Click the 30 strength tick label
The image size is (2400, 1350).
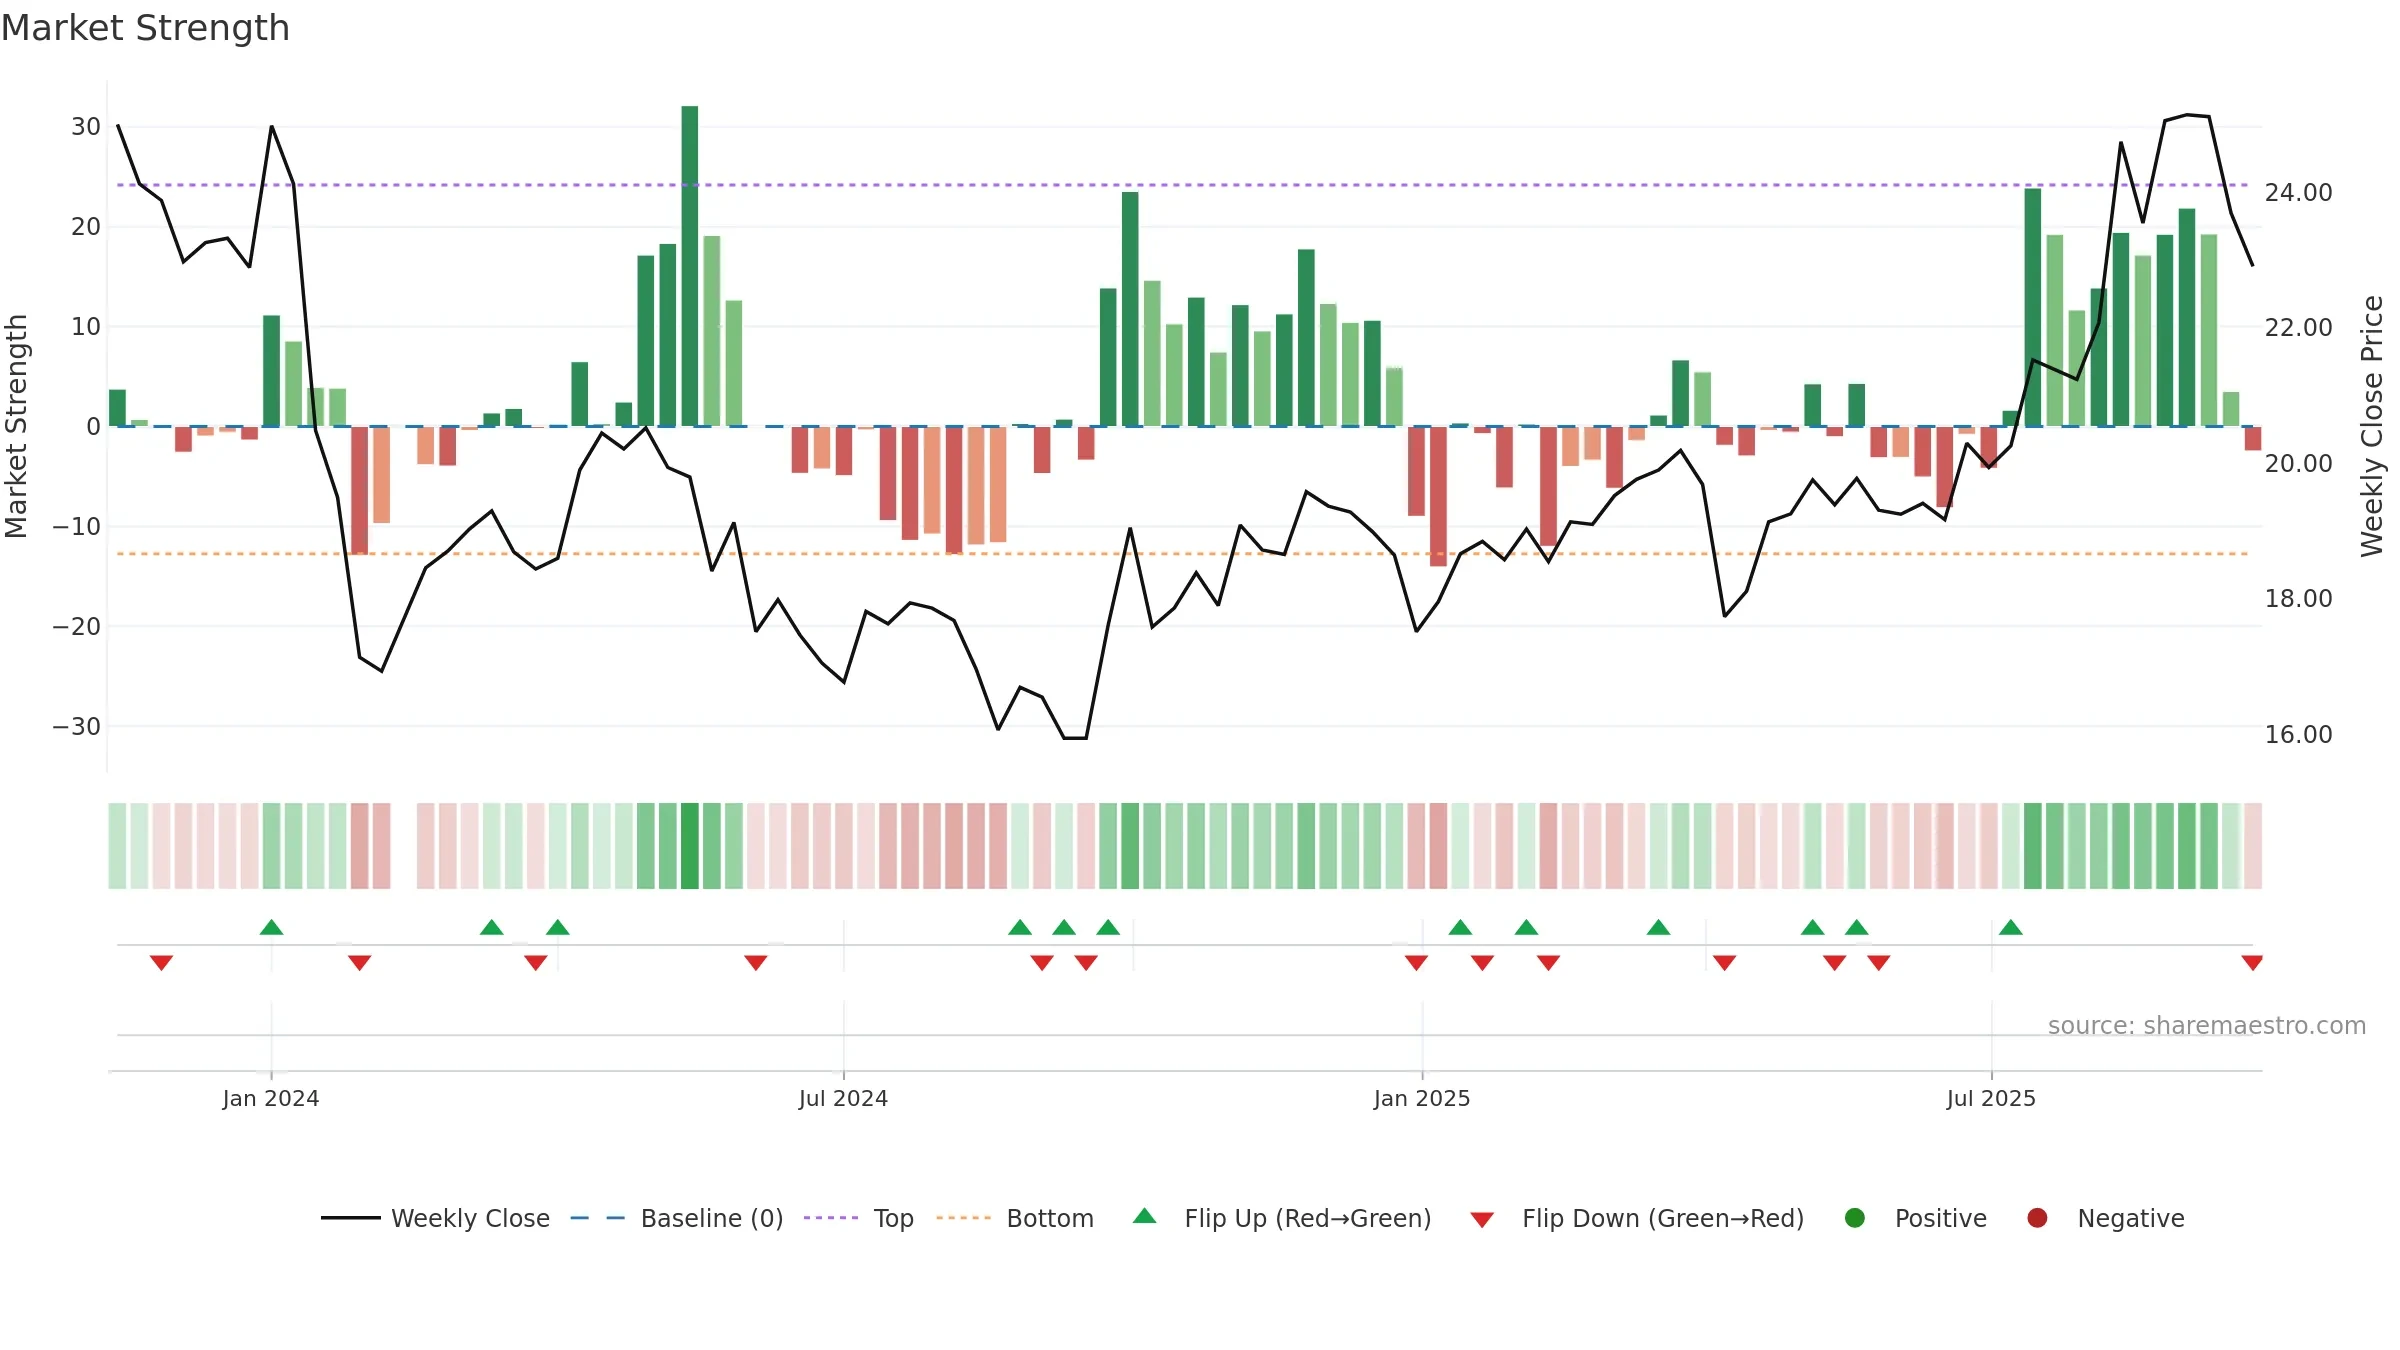point(86,127)
